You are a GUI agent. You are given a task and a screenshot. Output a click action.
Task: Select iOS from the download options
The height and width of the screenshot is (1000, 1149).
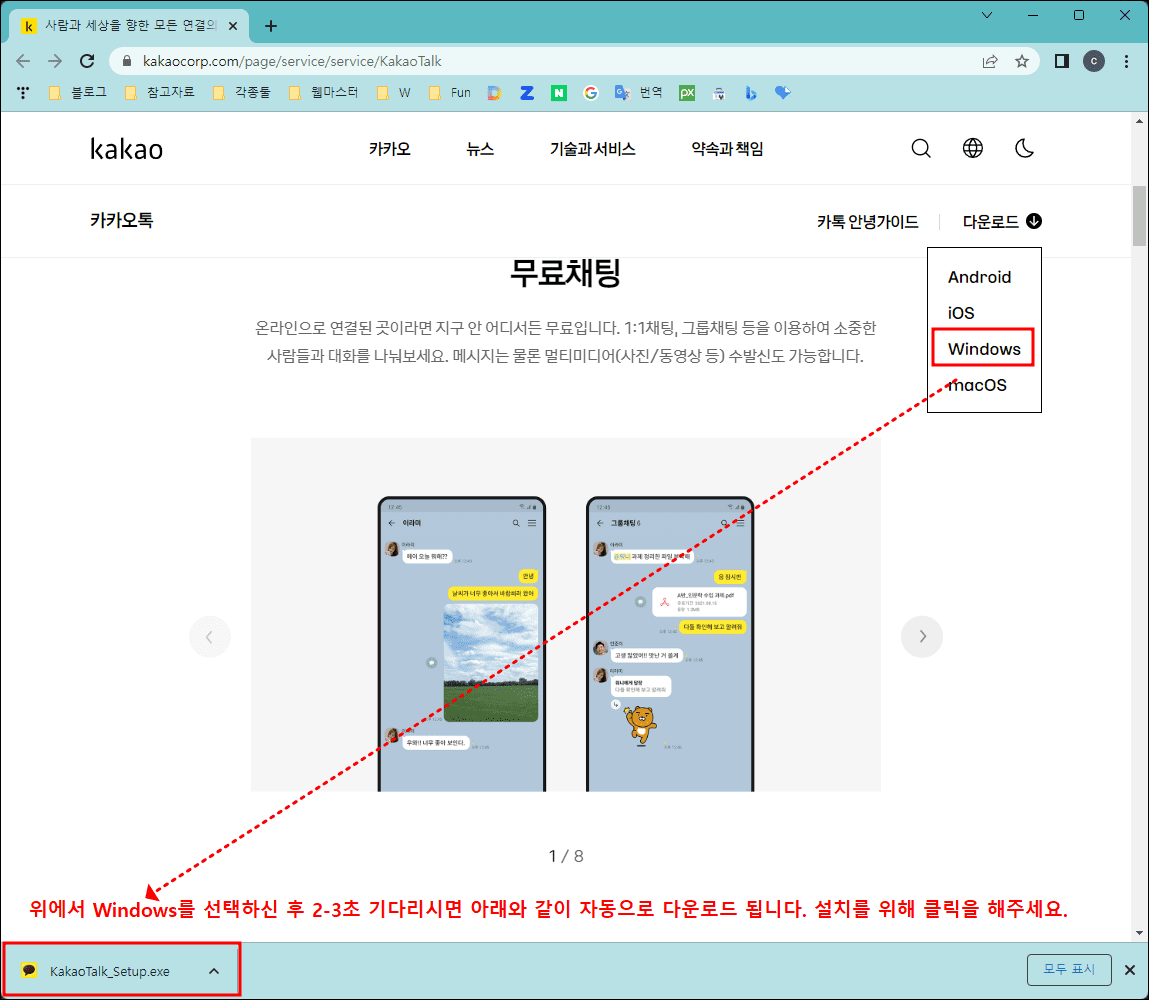pos(960,312)
